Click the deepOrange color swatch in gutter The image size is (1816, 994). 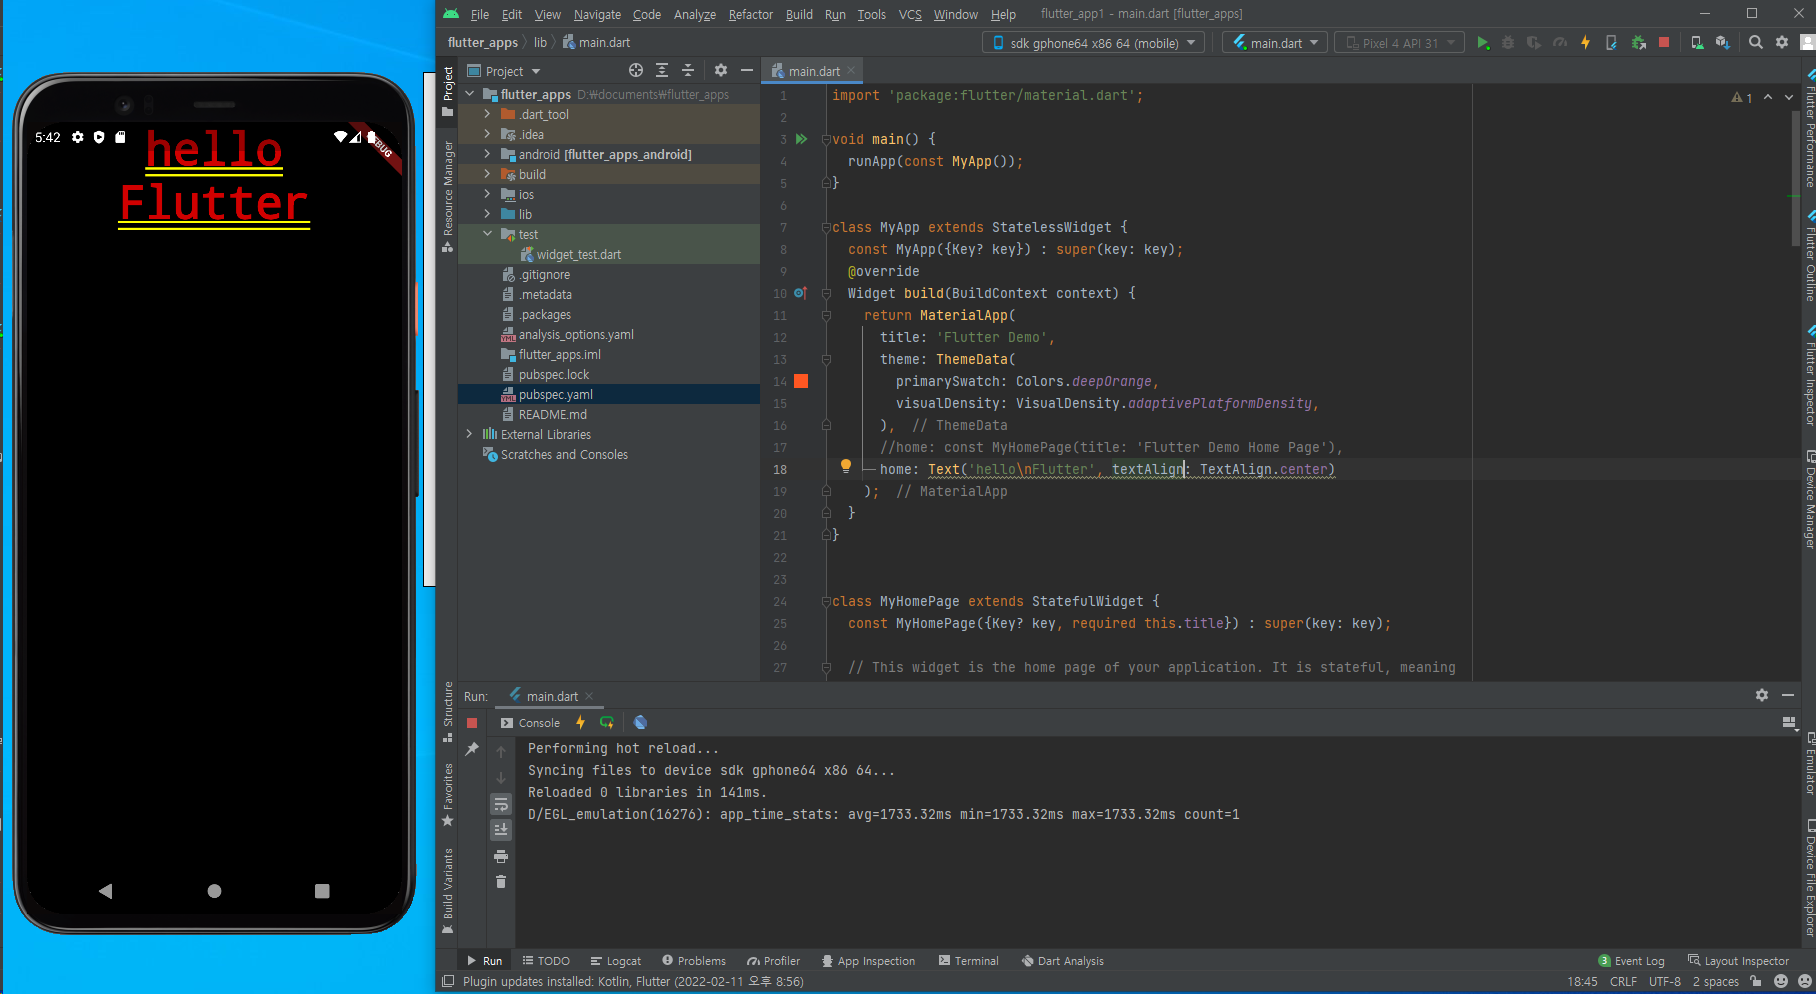click(x=801, y=381)
